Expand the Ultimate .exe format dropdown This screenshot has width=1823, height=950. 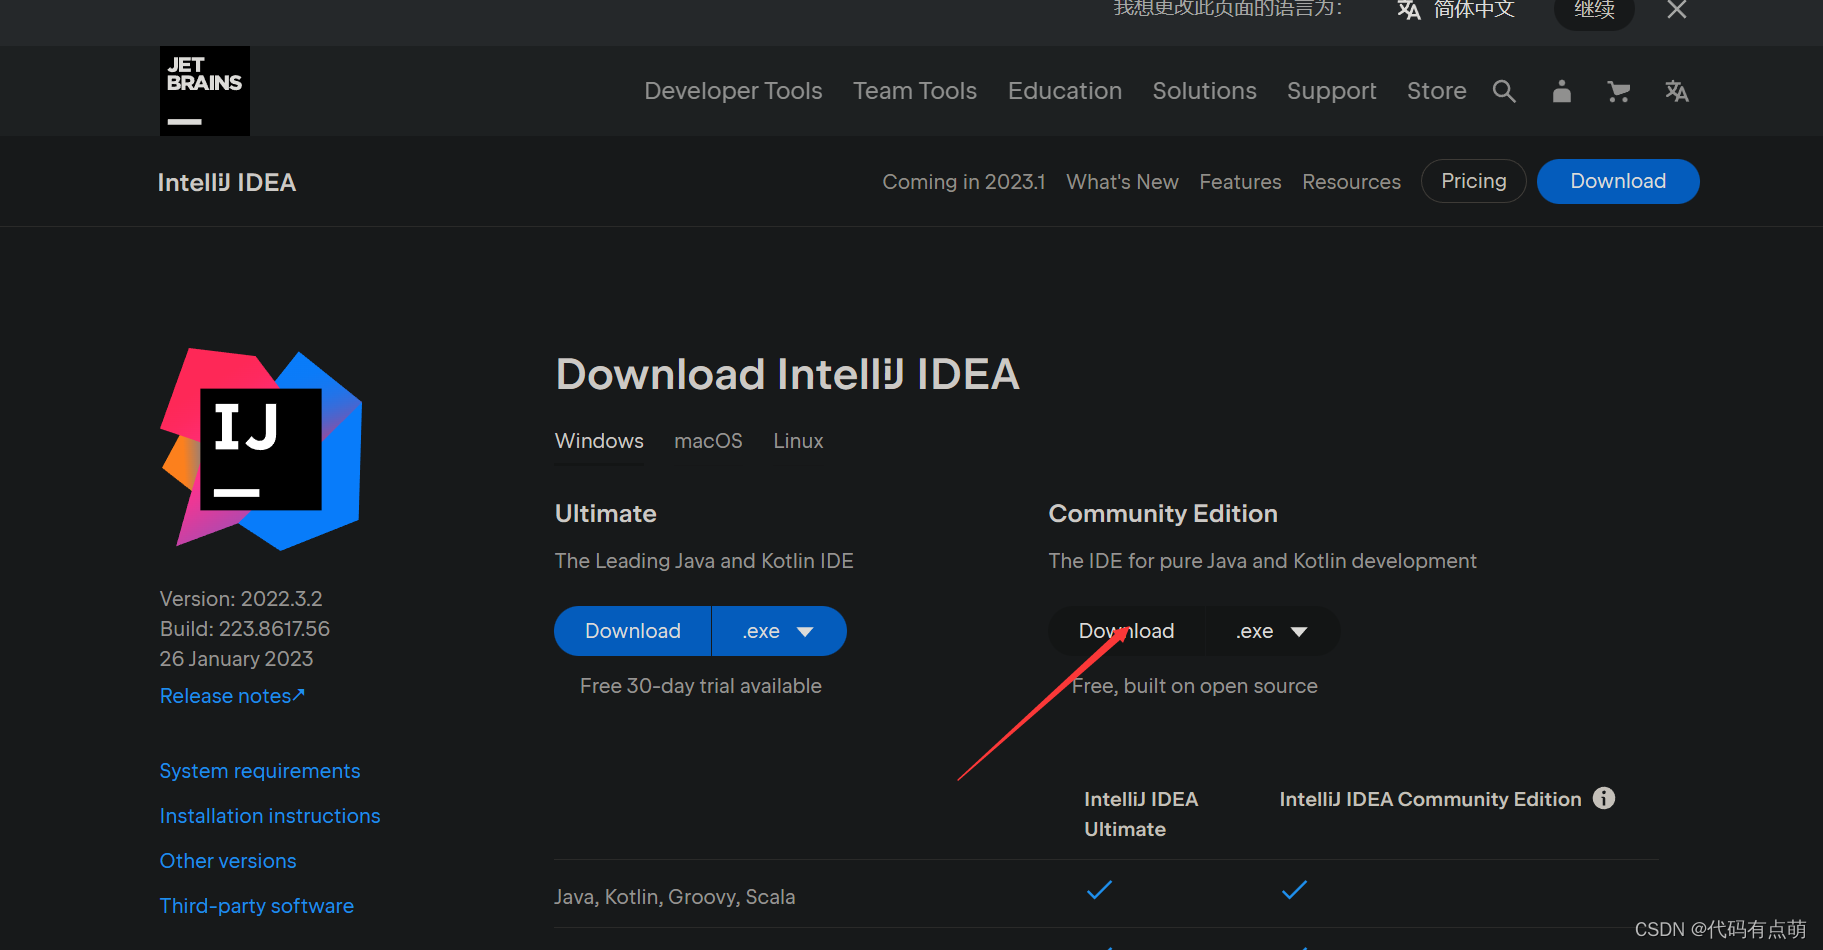(x=779, y=631)
